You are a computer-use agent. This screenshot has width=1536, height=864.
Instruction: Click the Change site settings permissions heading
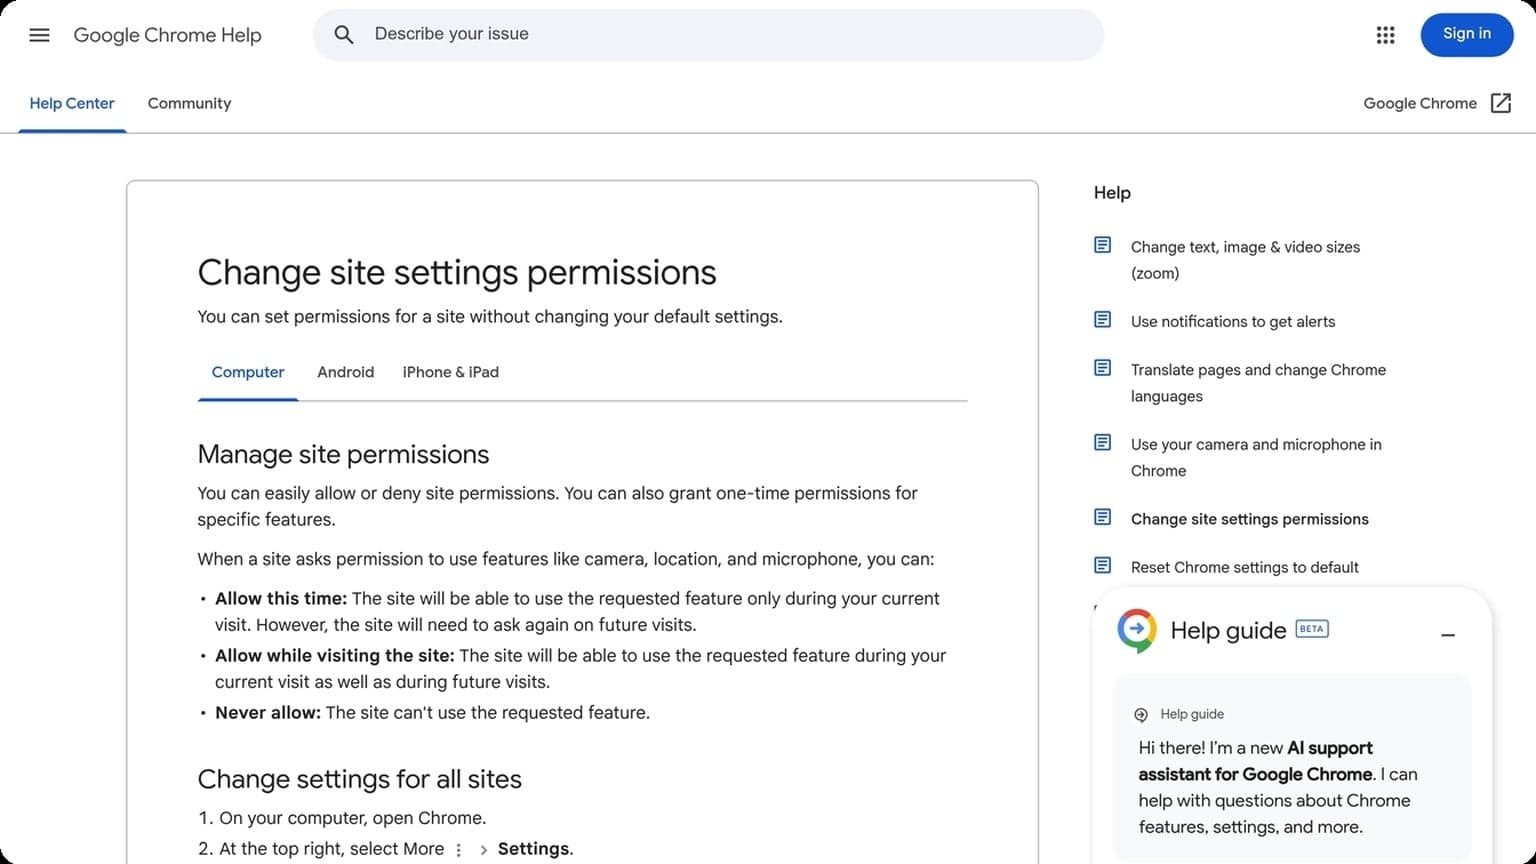tap(457, 272)
